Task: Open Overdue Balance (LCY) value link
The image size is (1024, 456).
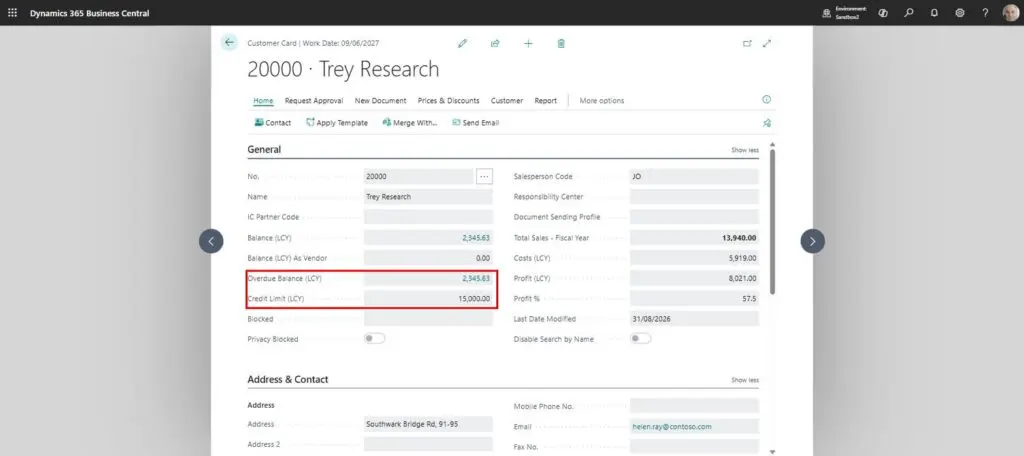Action: point(475,278)
